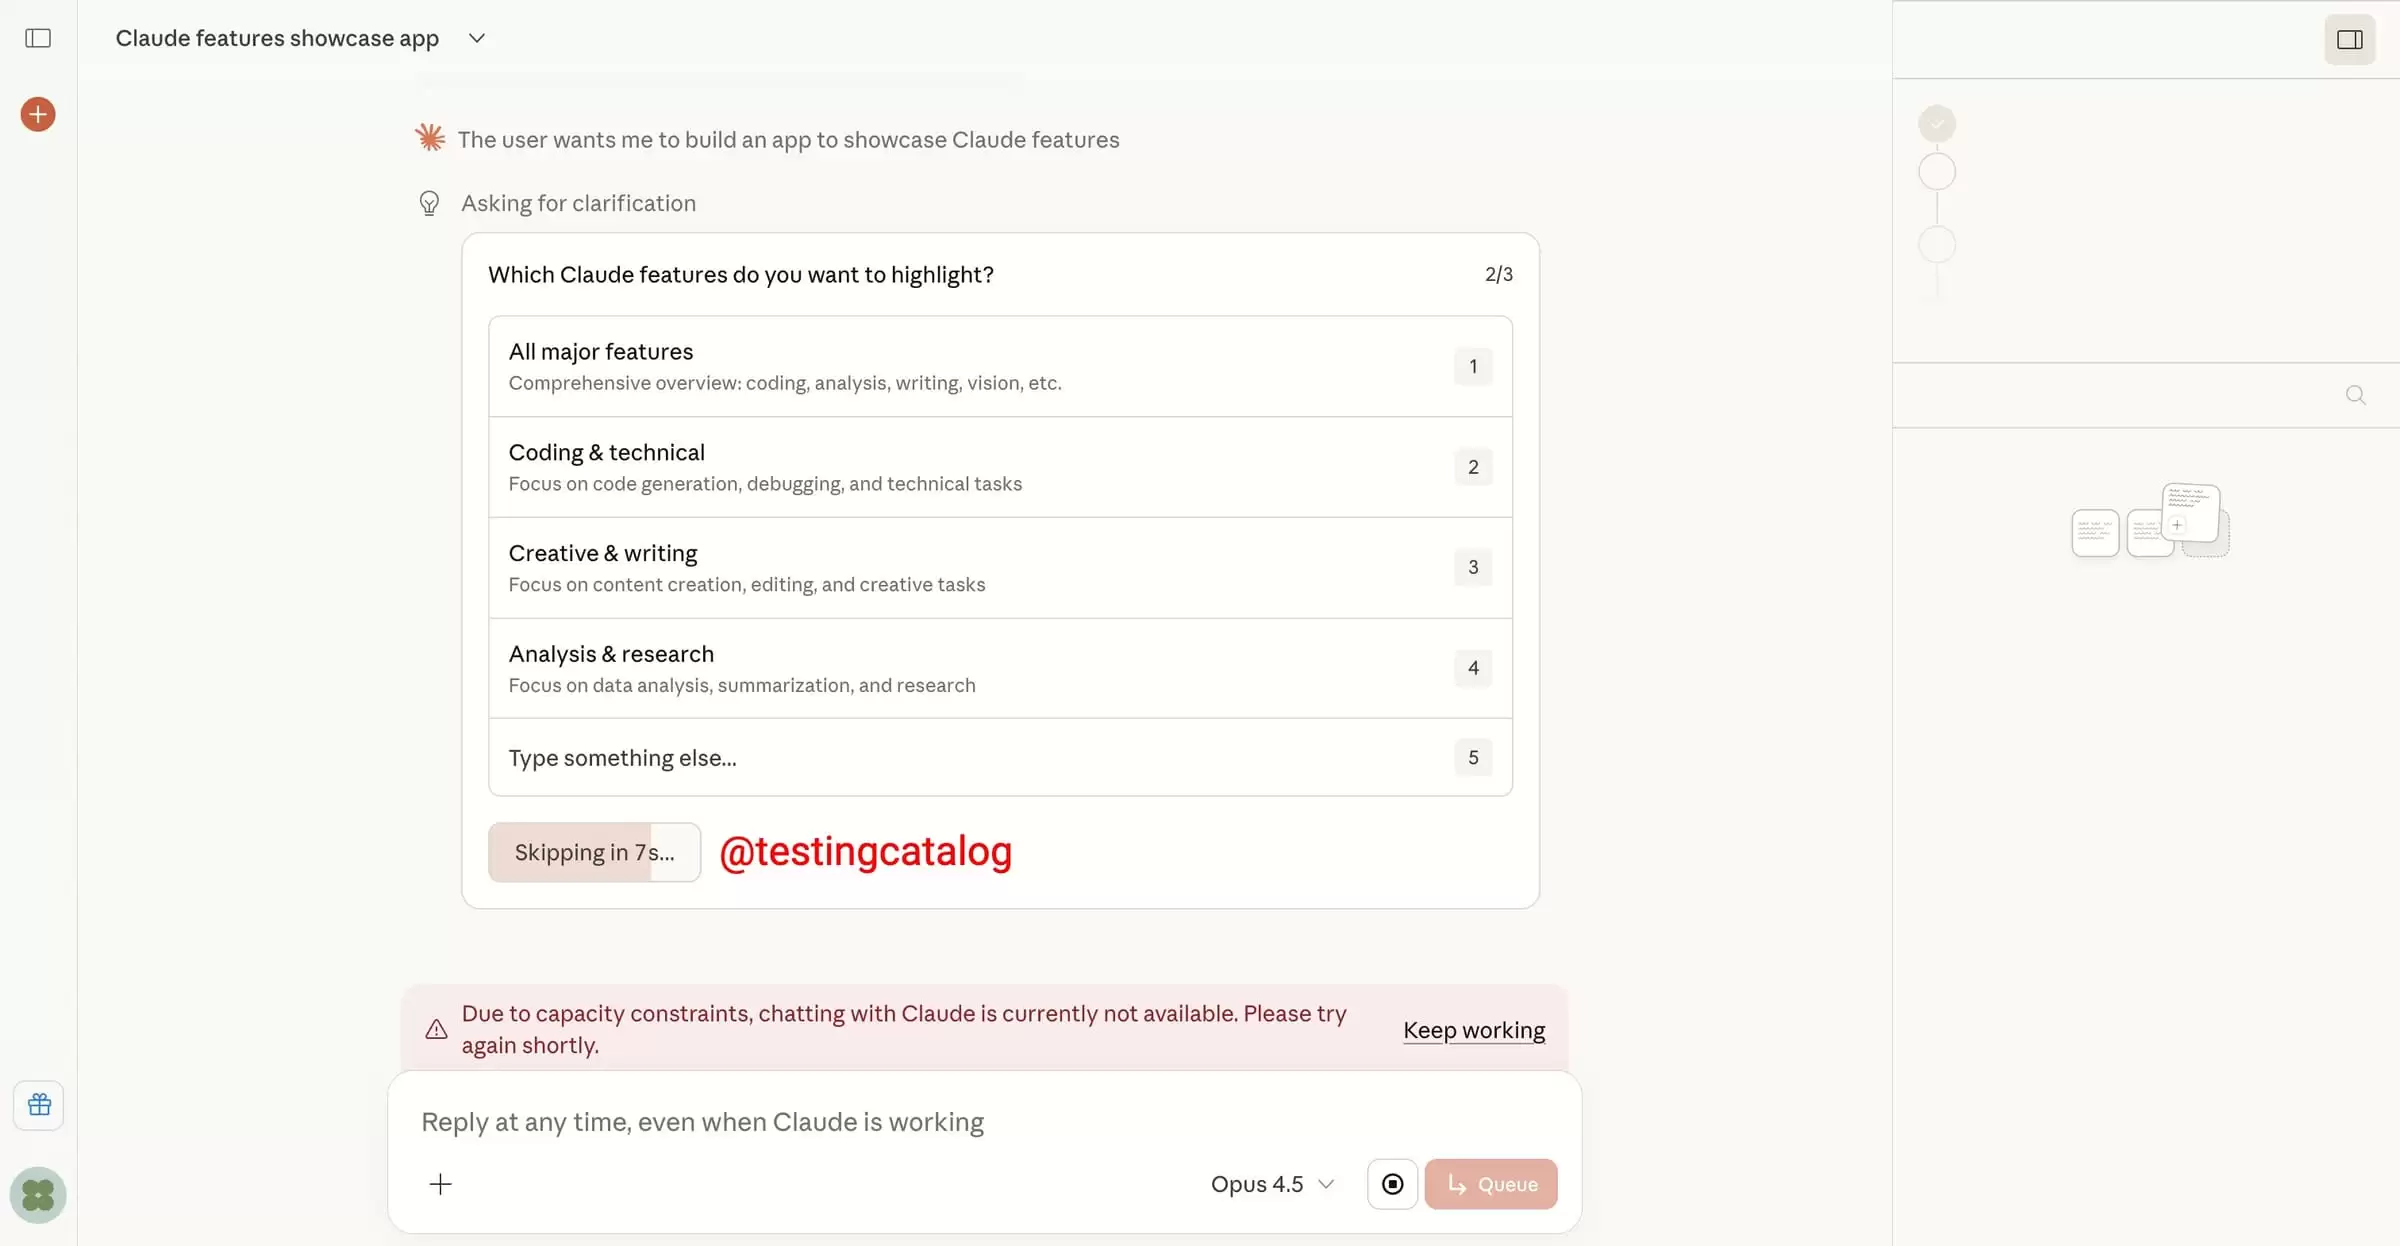Select the Analysis & research option

[x=1000, y=668]
